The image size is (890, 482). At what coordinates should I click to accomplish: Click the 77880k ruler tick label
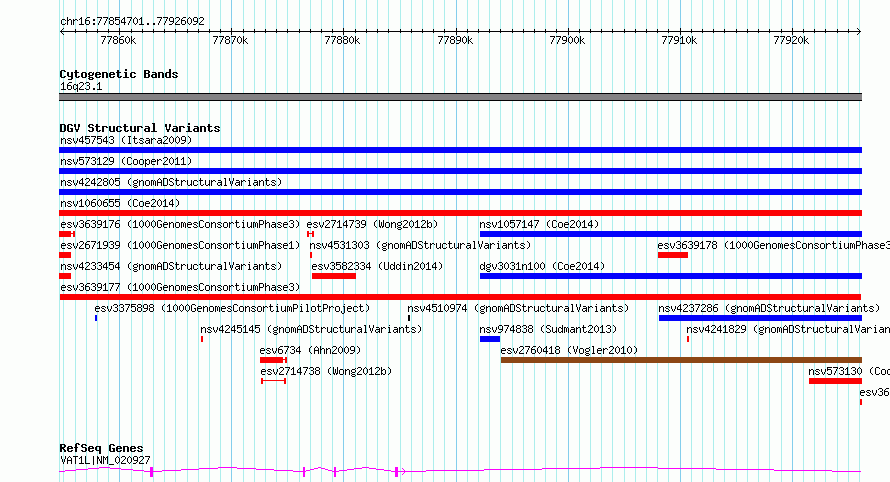342,40
